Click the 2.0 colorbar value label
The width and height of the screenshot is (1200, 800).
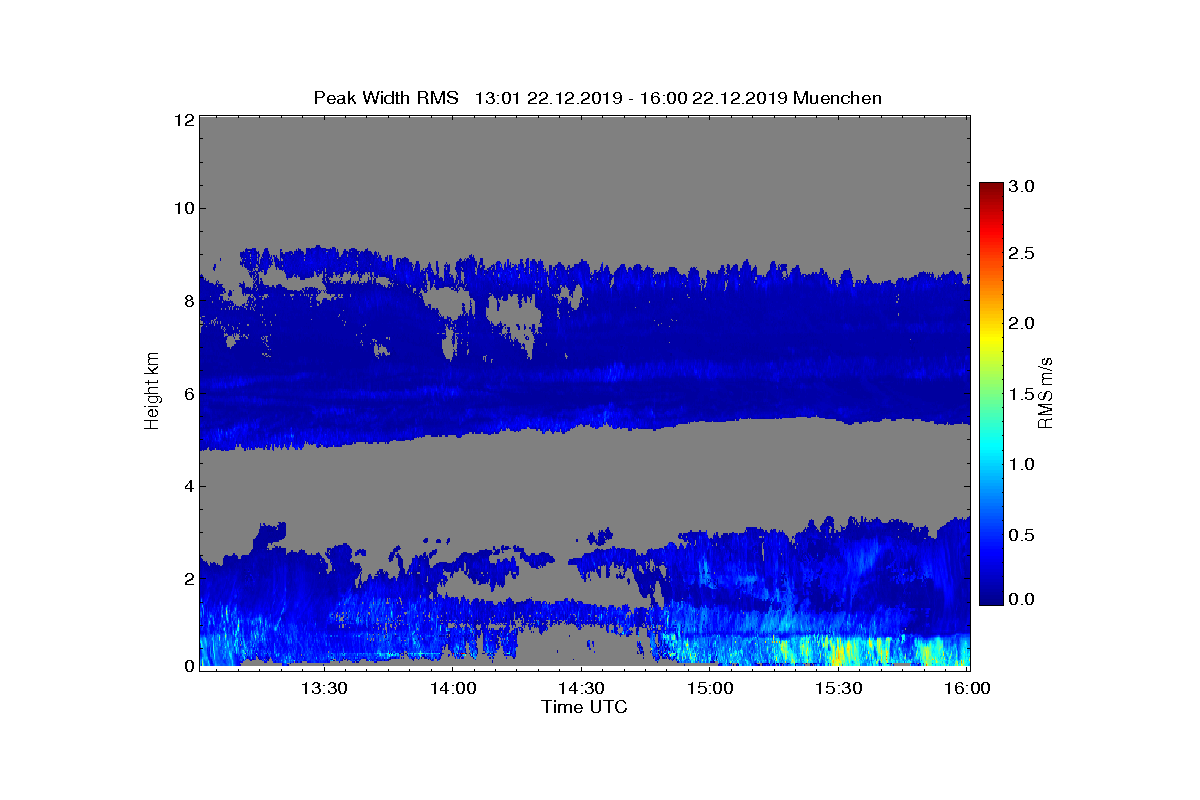point(1020,323)
